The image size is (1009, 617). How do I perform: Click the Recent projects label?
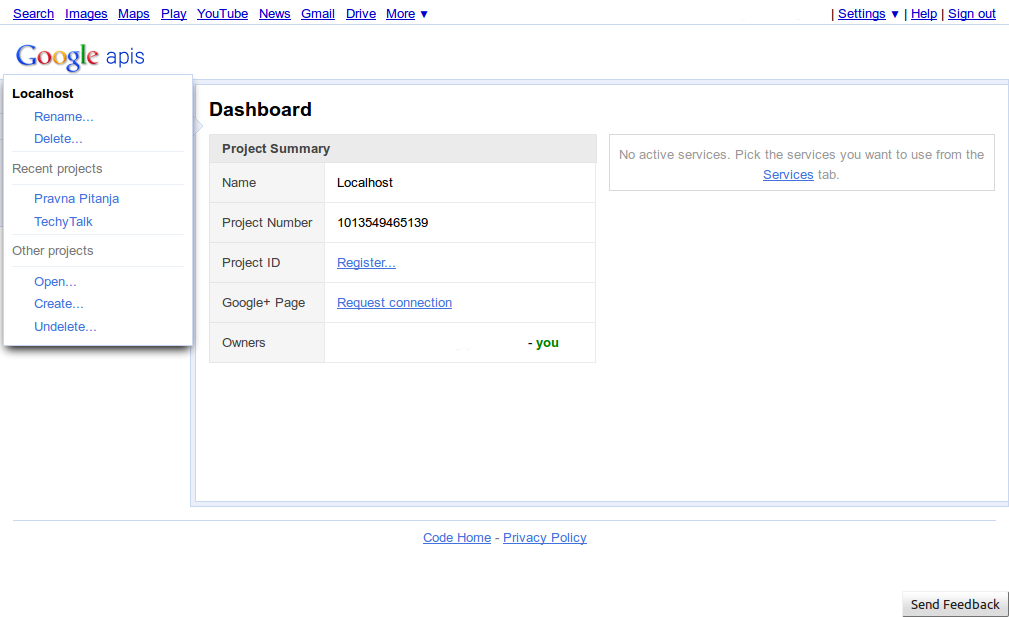pyautogui.click(x=57, y=169)
